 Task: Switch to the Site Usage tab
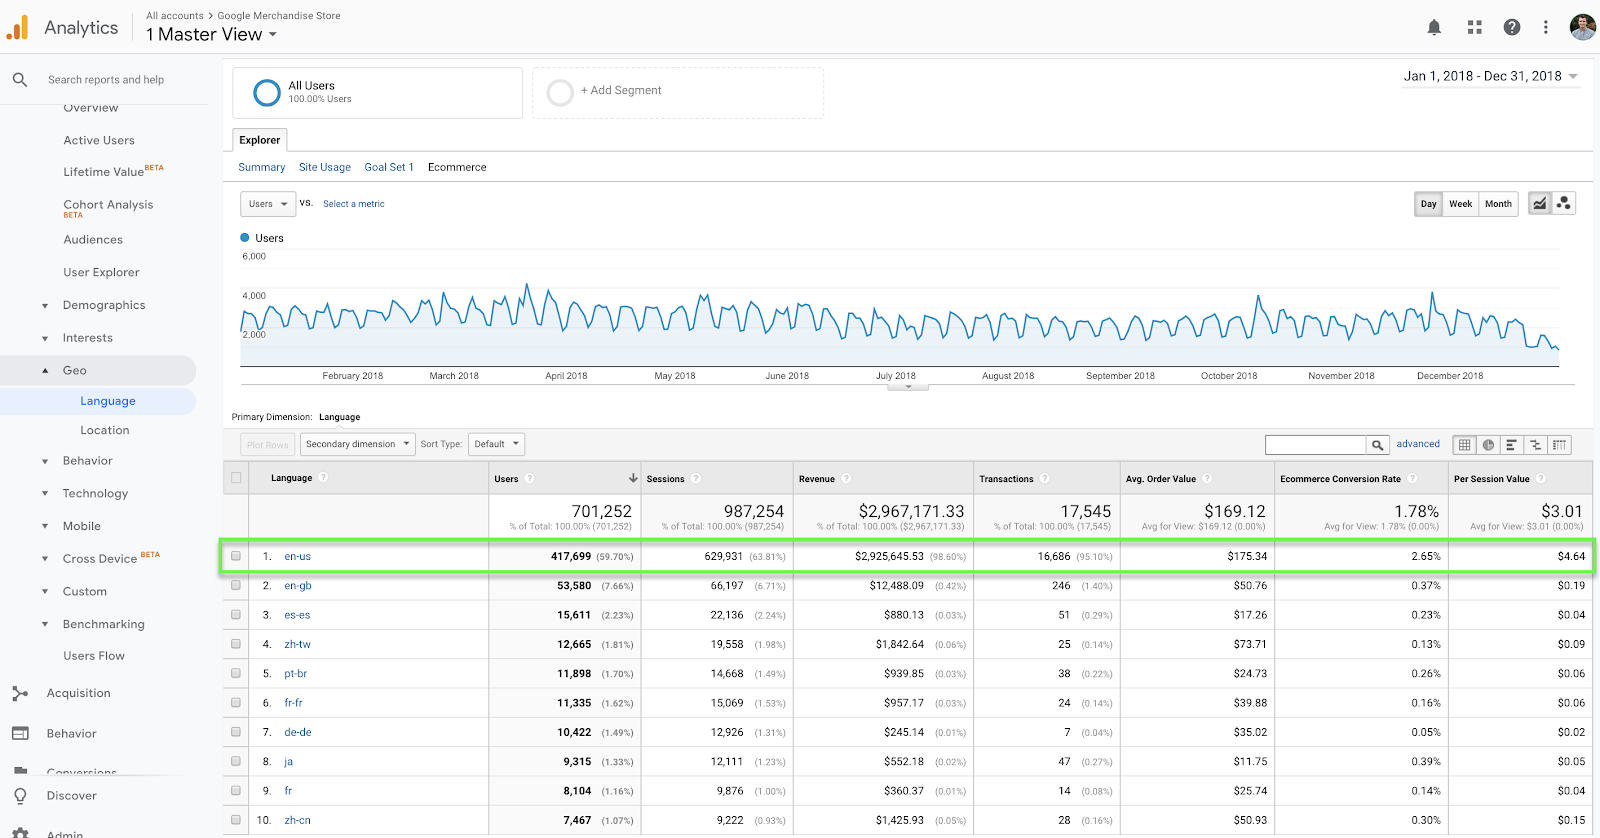(325, 167)
